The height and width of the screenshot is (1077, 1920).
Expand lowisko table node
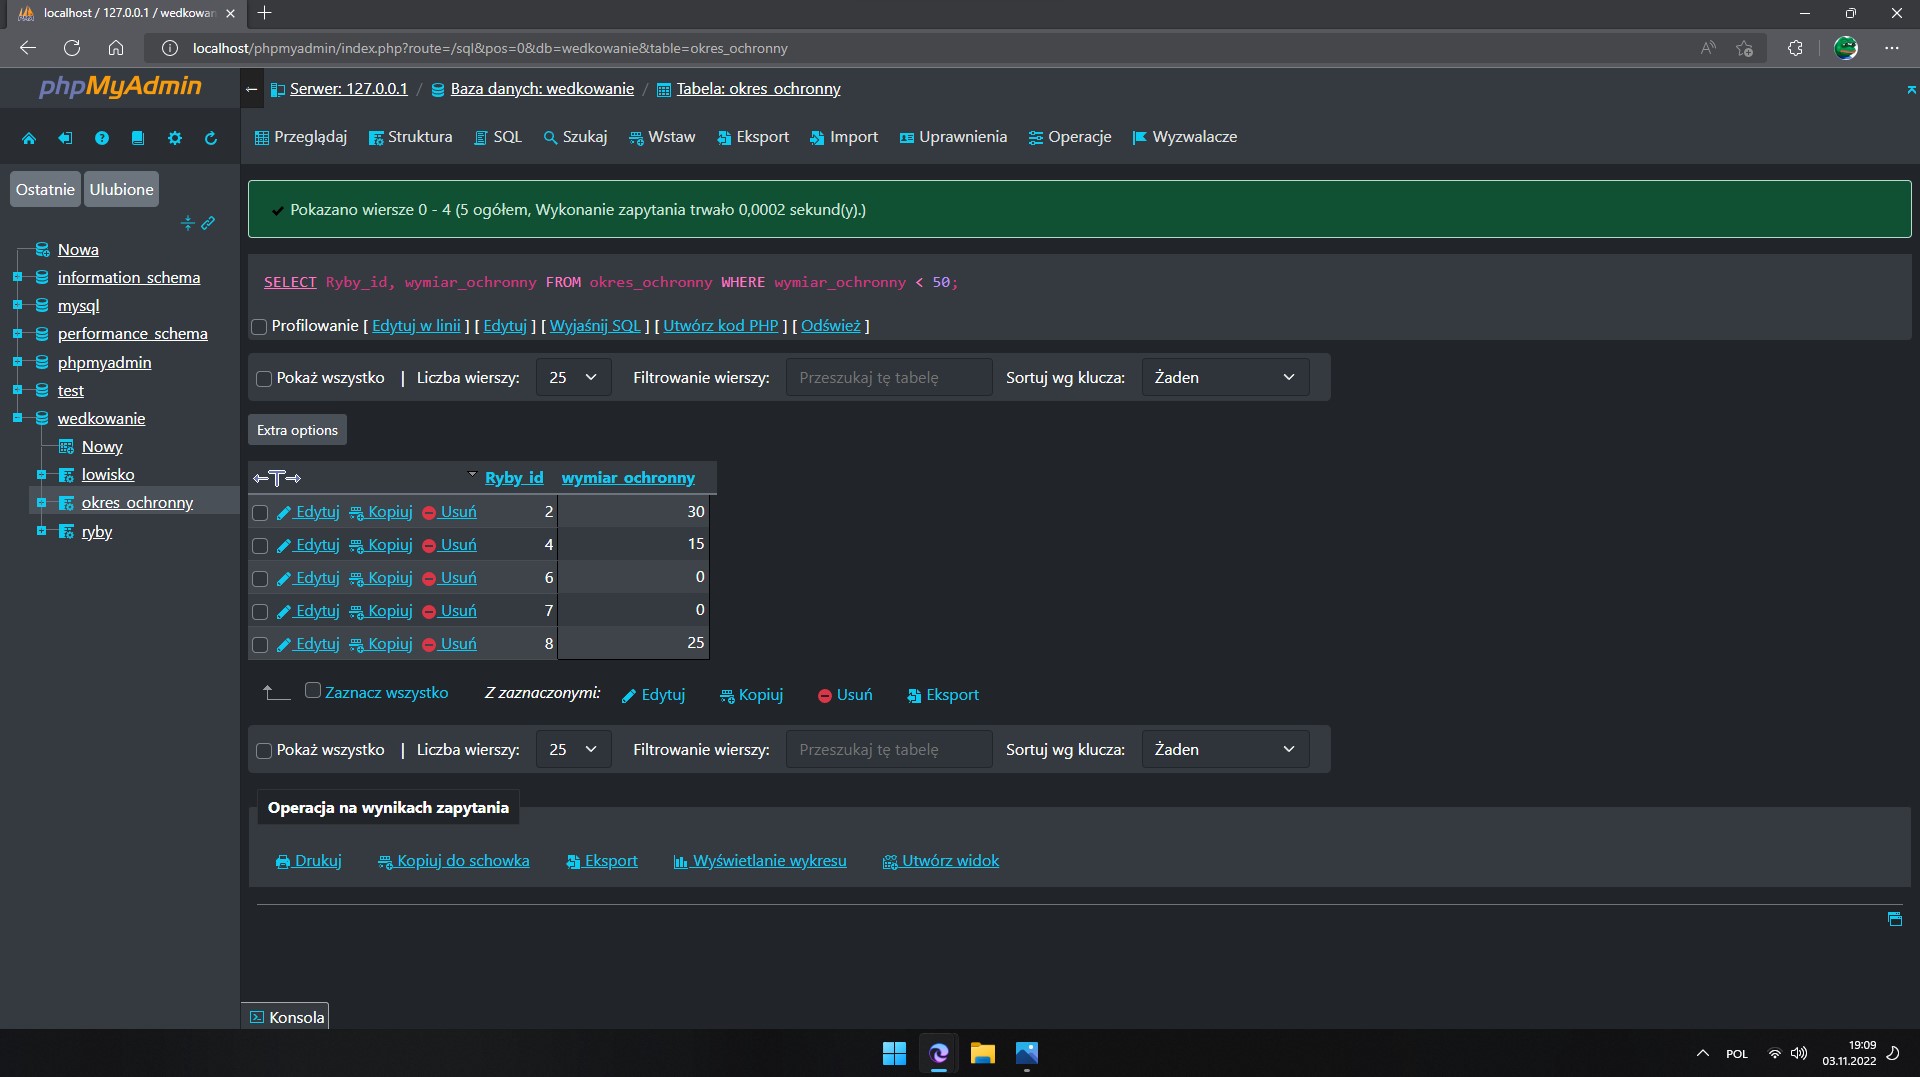[x=41, y=474]
